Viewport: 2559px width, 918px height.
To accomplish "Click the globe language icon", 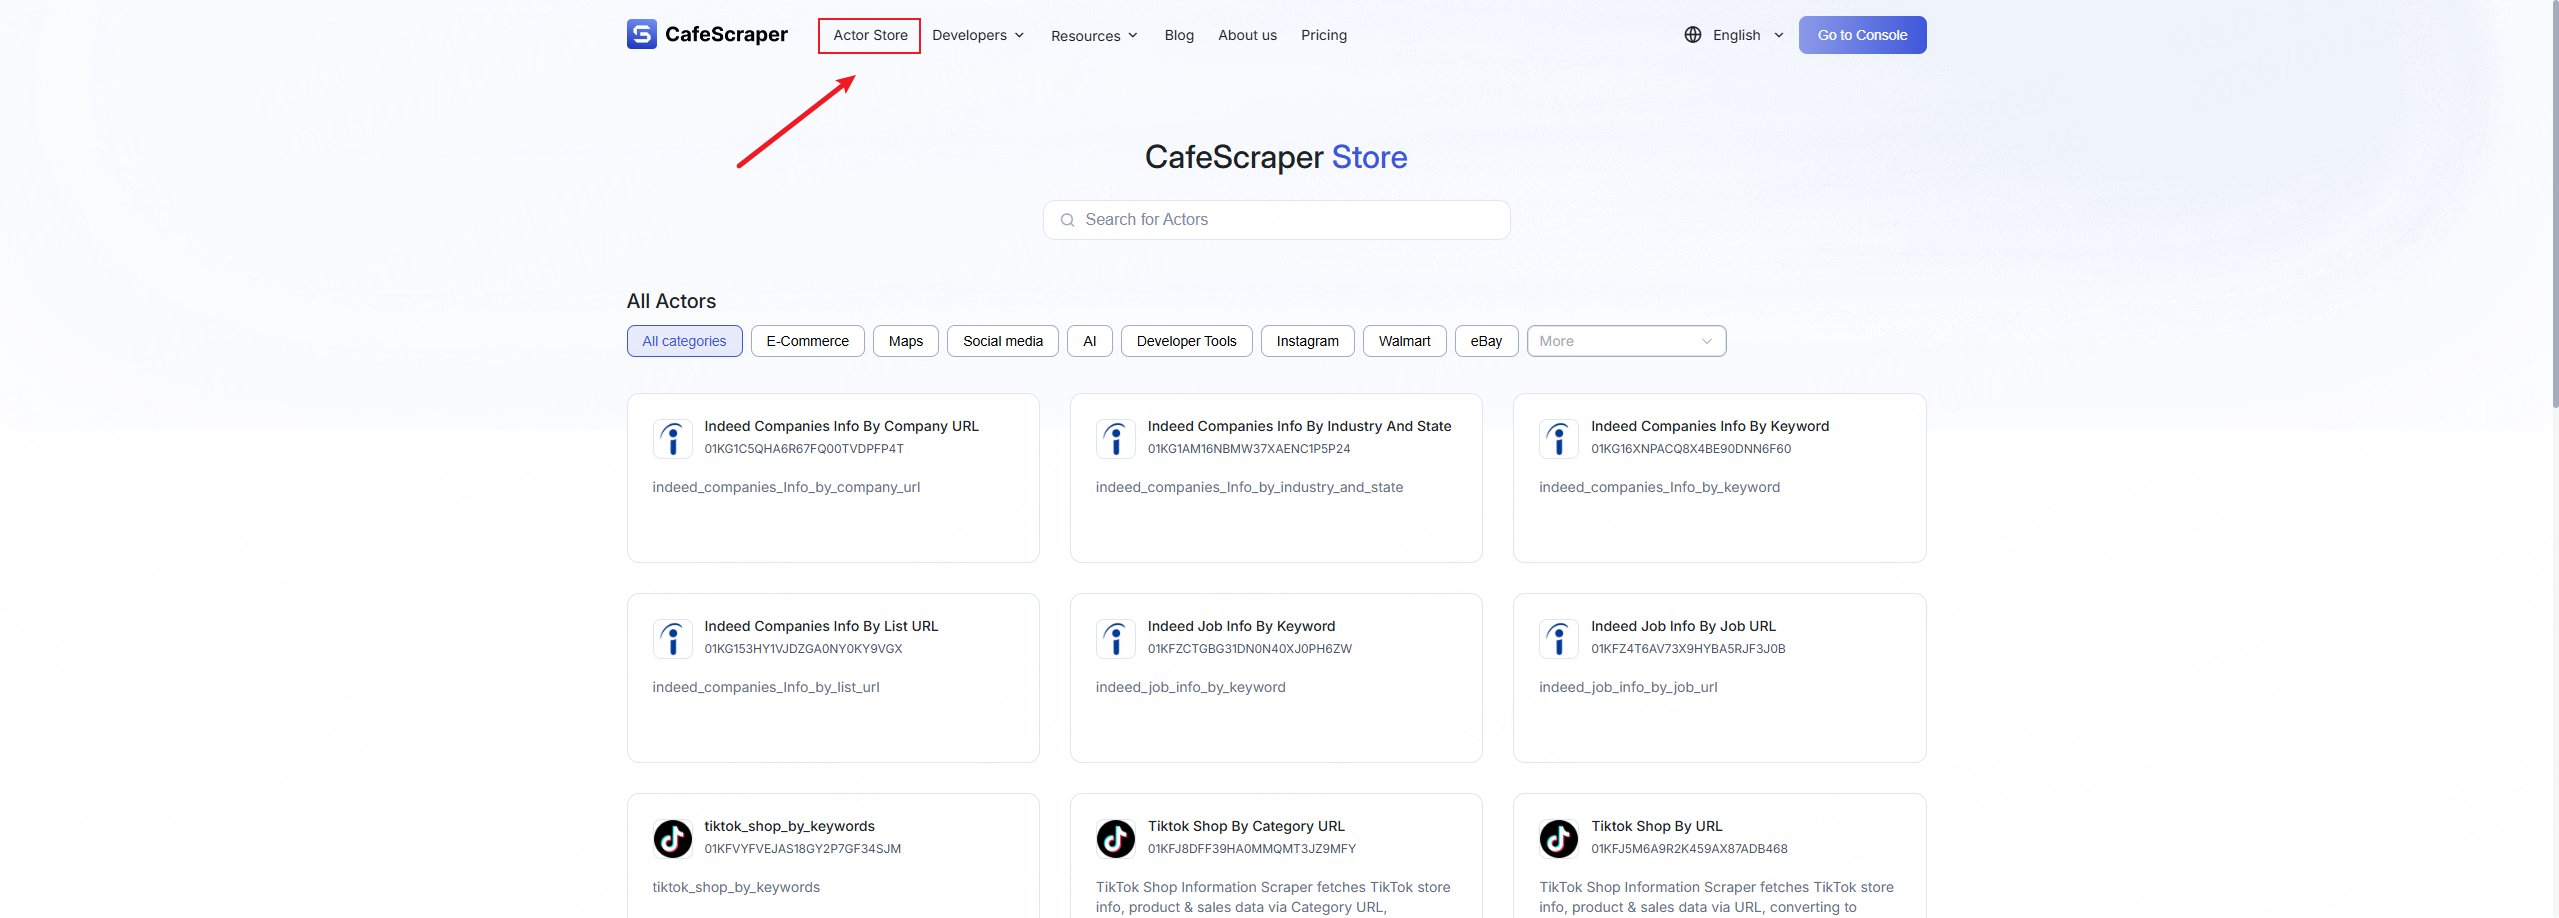I will click(x=1693, y=35).
